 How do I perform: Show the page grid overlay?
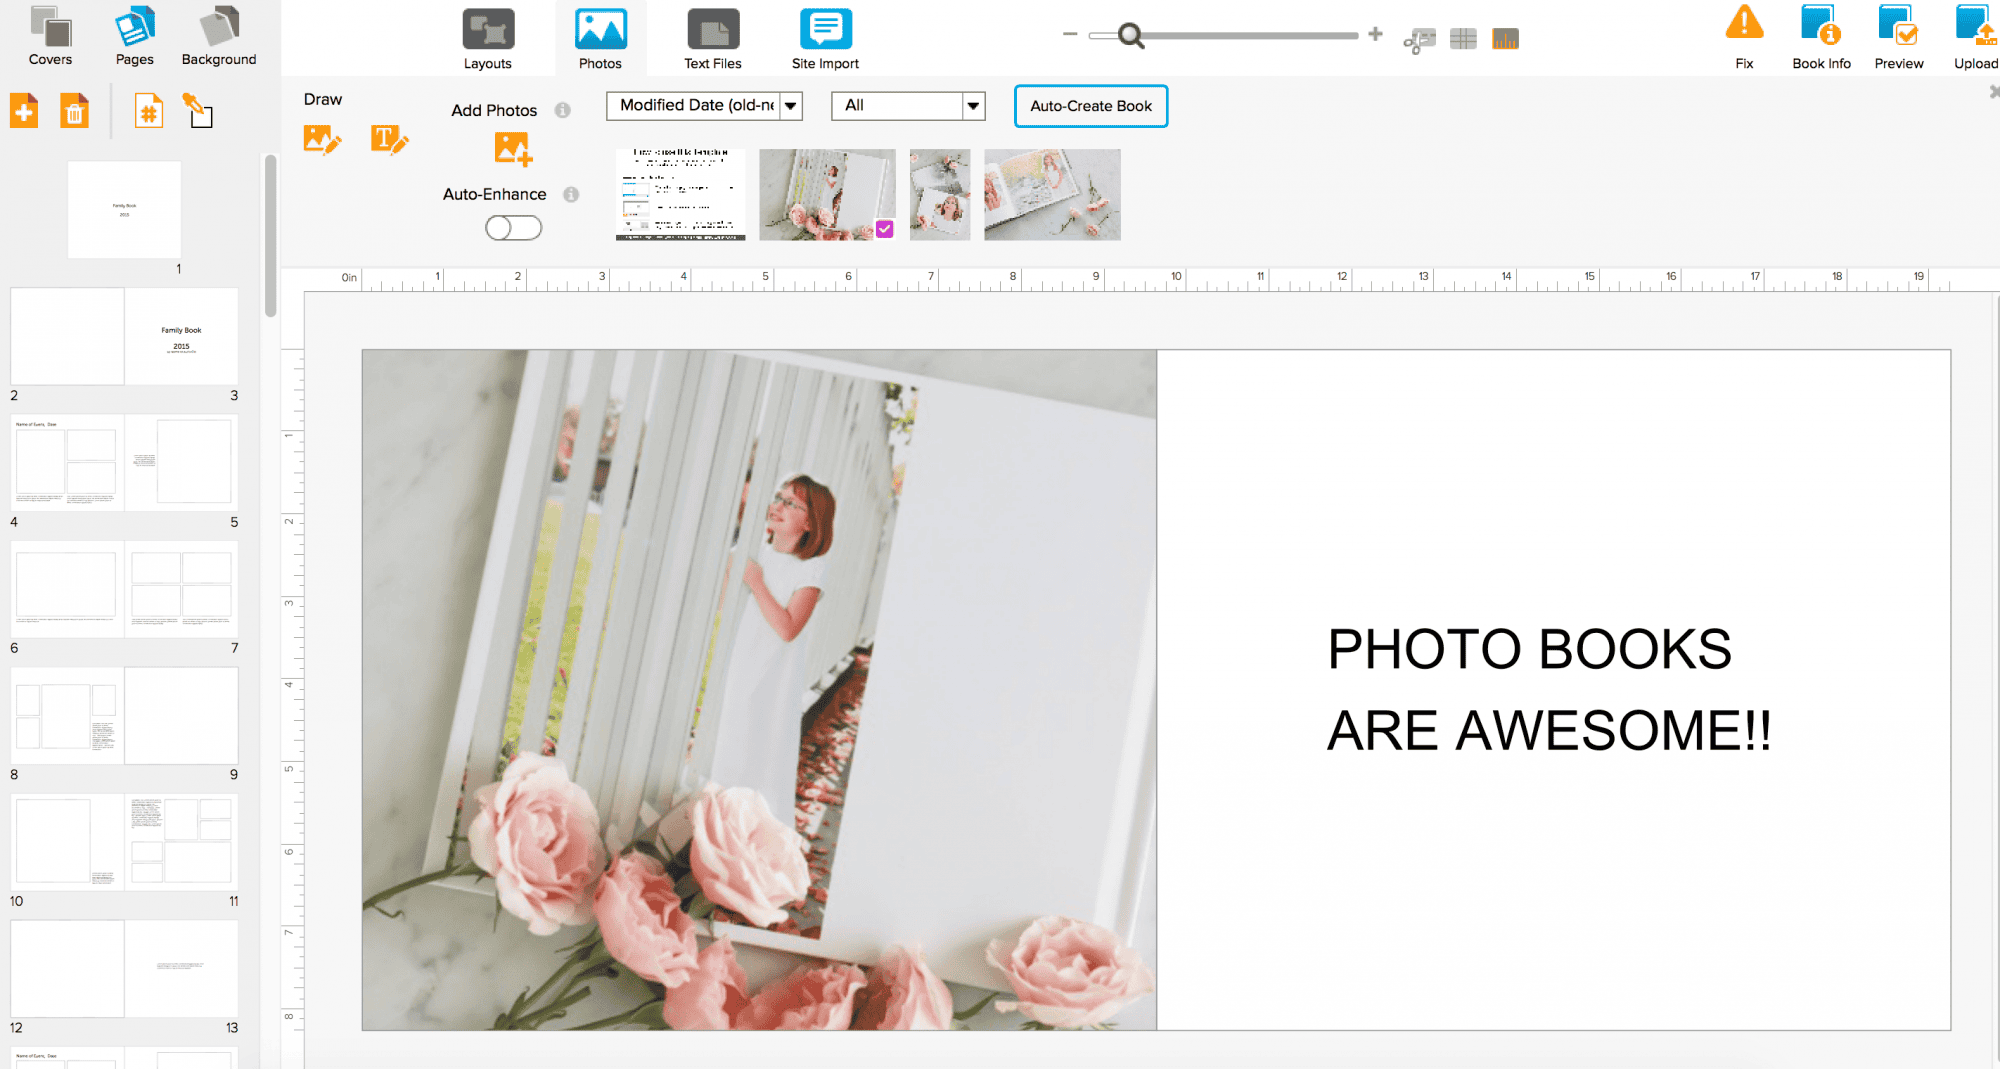coord(1463,36)
